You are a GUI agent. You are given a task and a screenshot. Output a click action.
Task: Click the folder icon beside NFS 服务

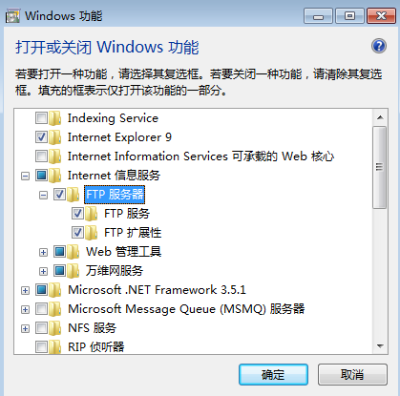(x=55, y=328)
